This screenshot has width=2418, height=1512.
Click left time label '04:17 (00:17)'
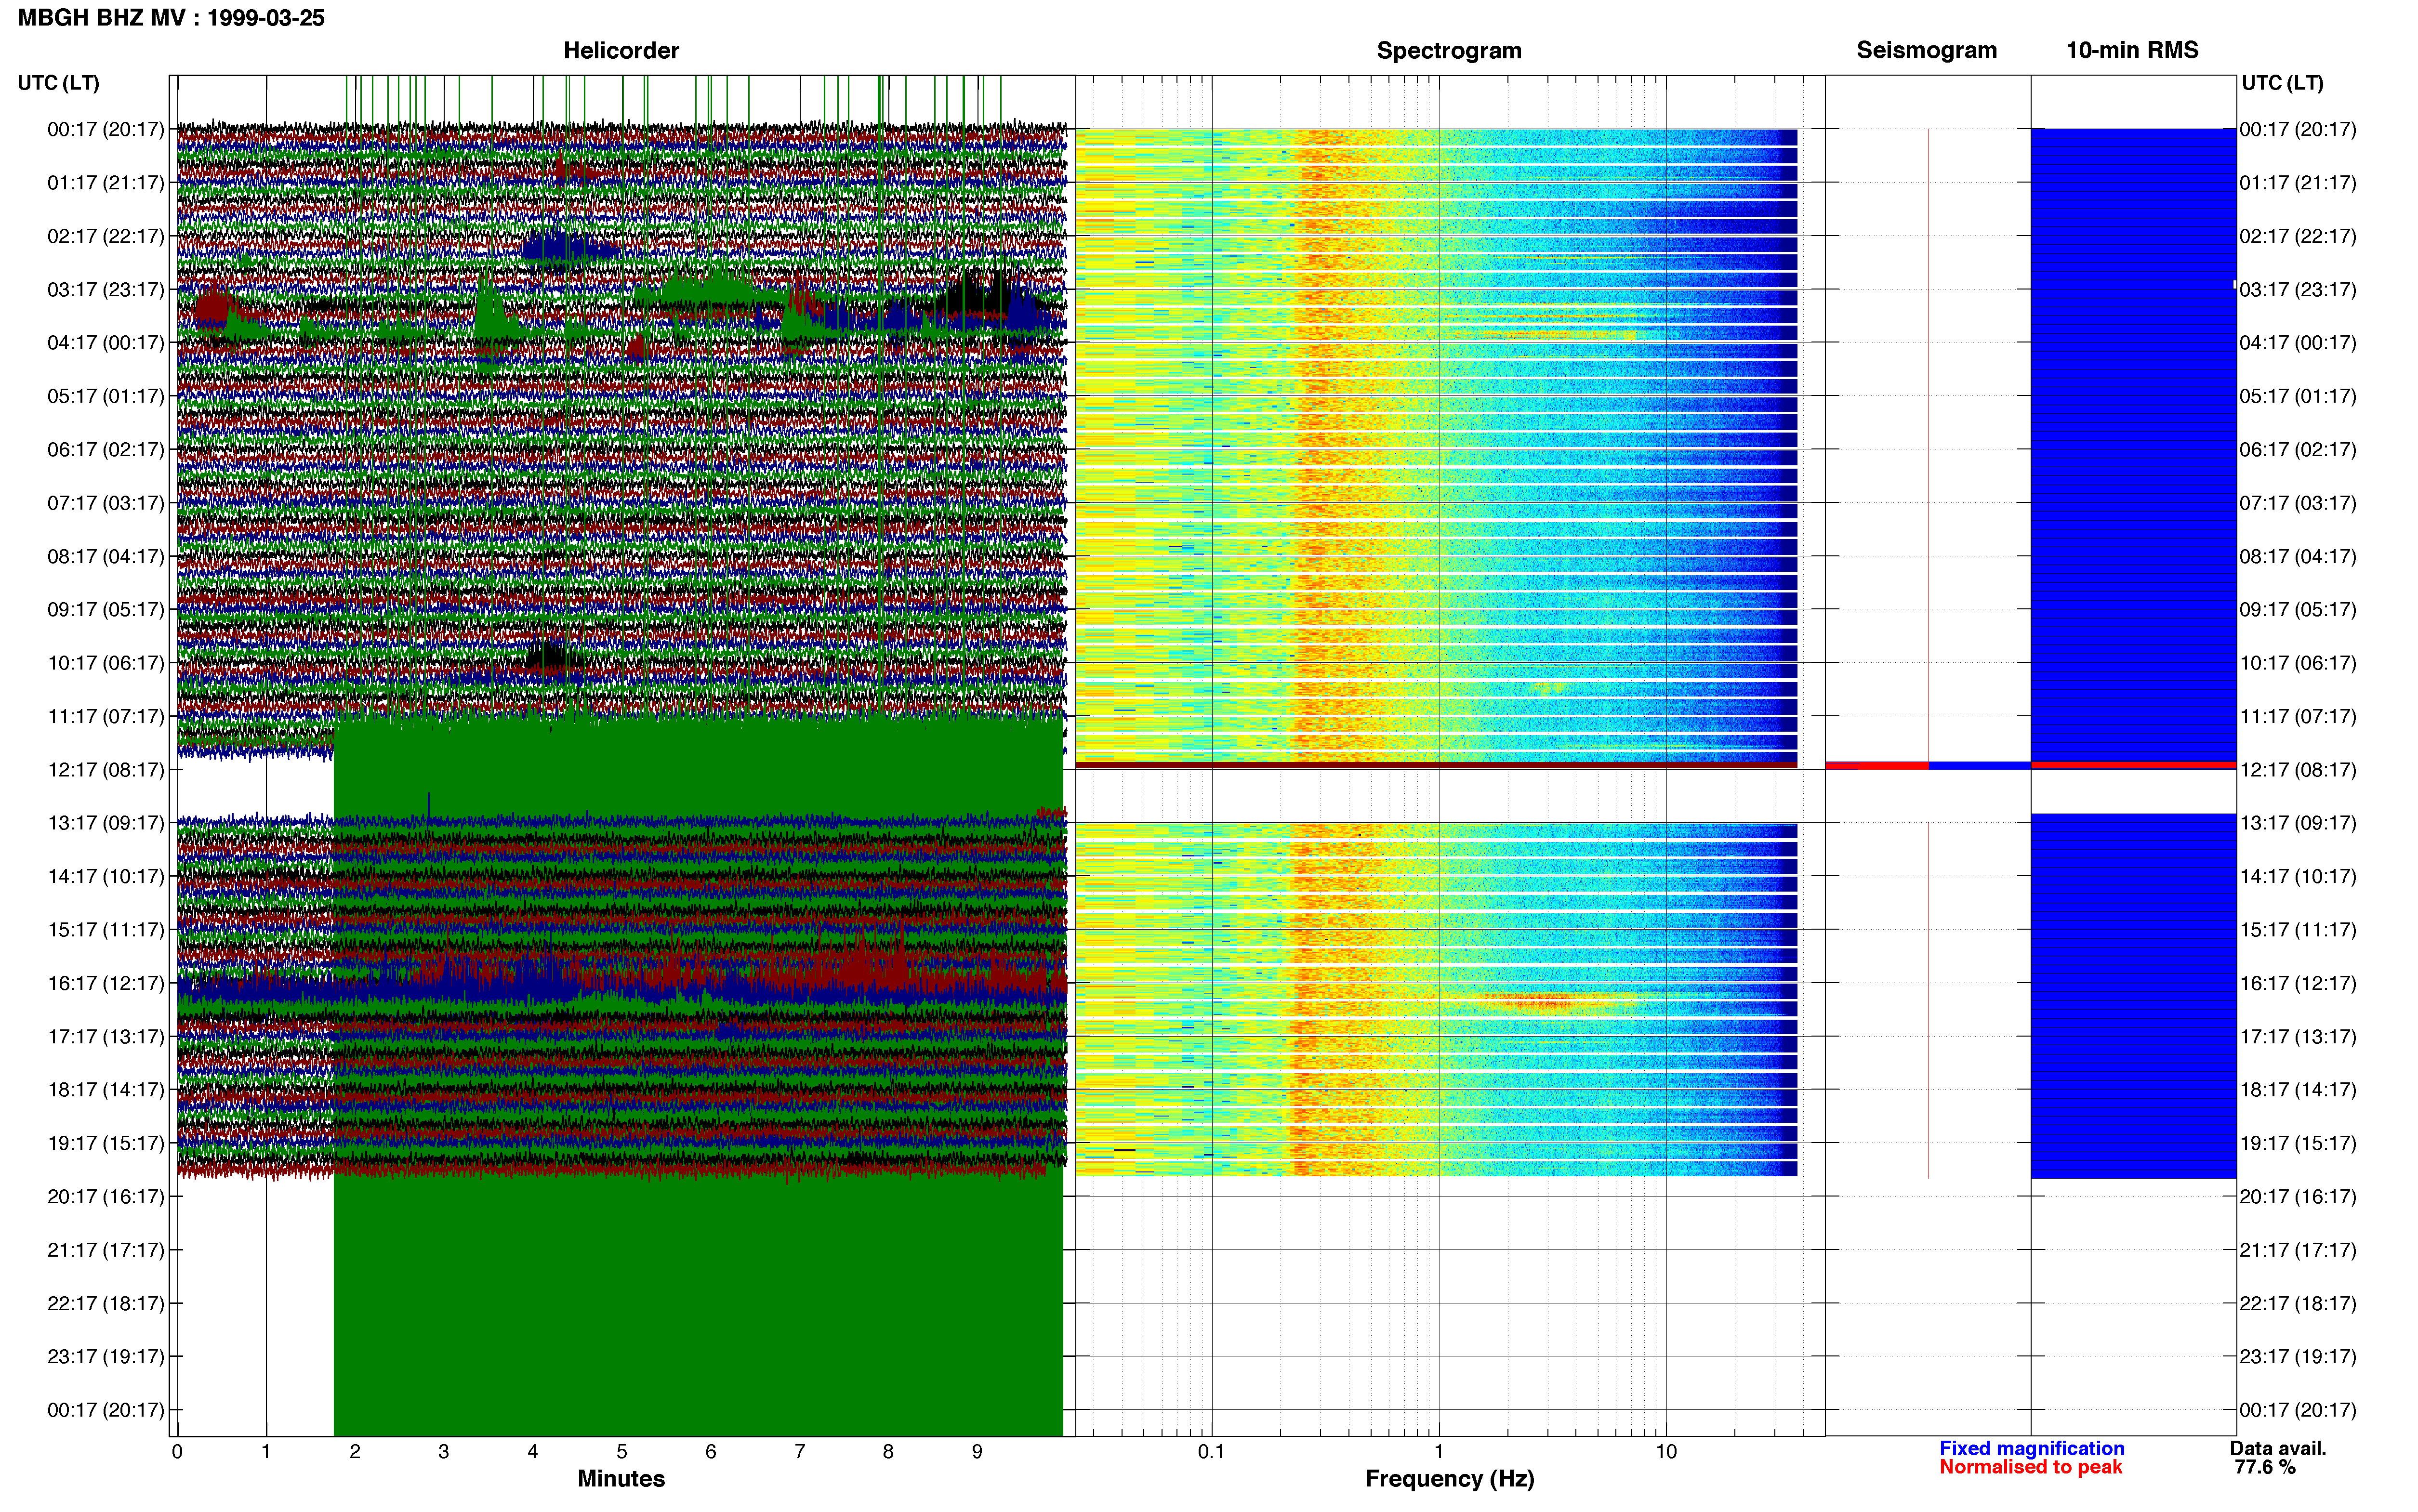tap(105, 342)
